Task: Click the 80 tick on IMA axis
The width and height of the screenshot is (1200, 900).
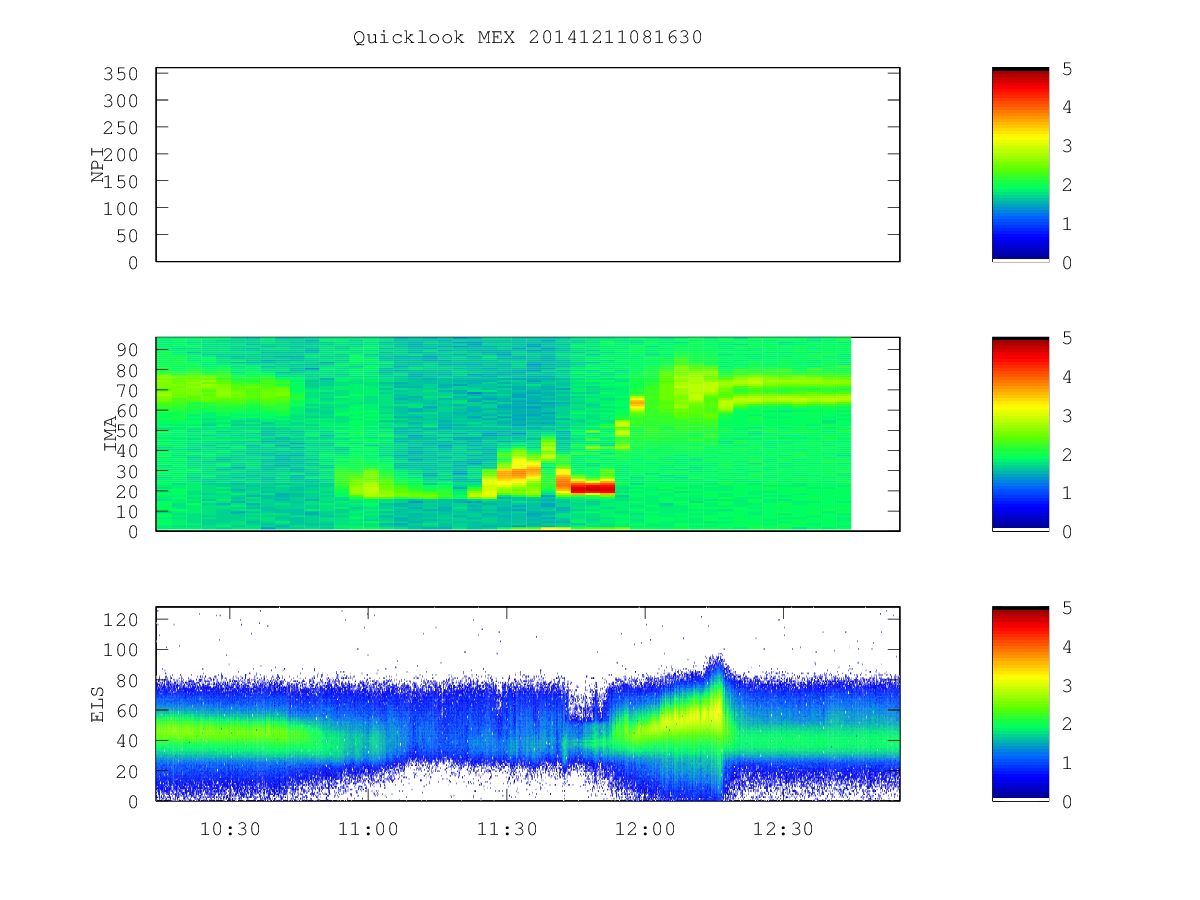Action: click(x=127, y=370)
